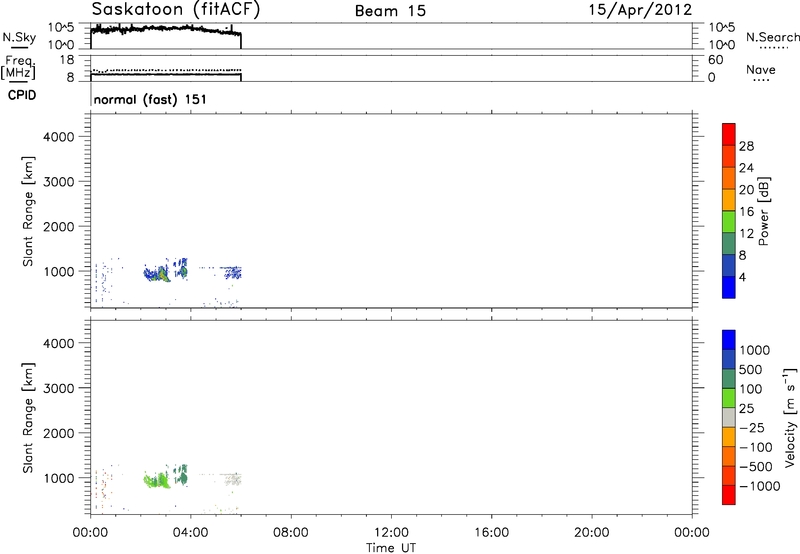
Task: Select the 'CPID' row label
Action: 22,95
